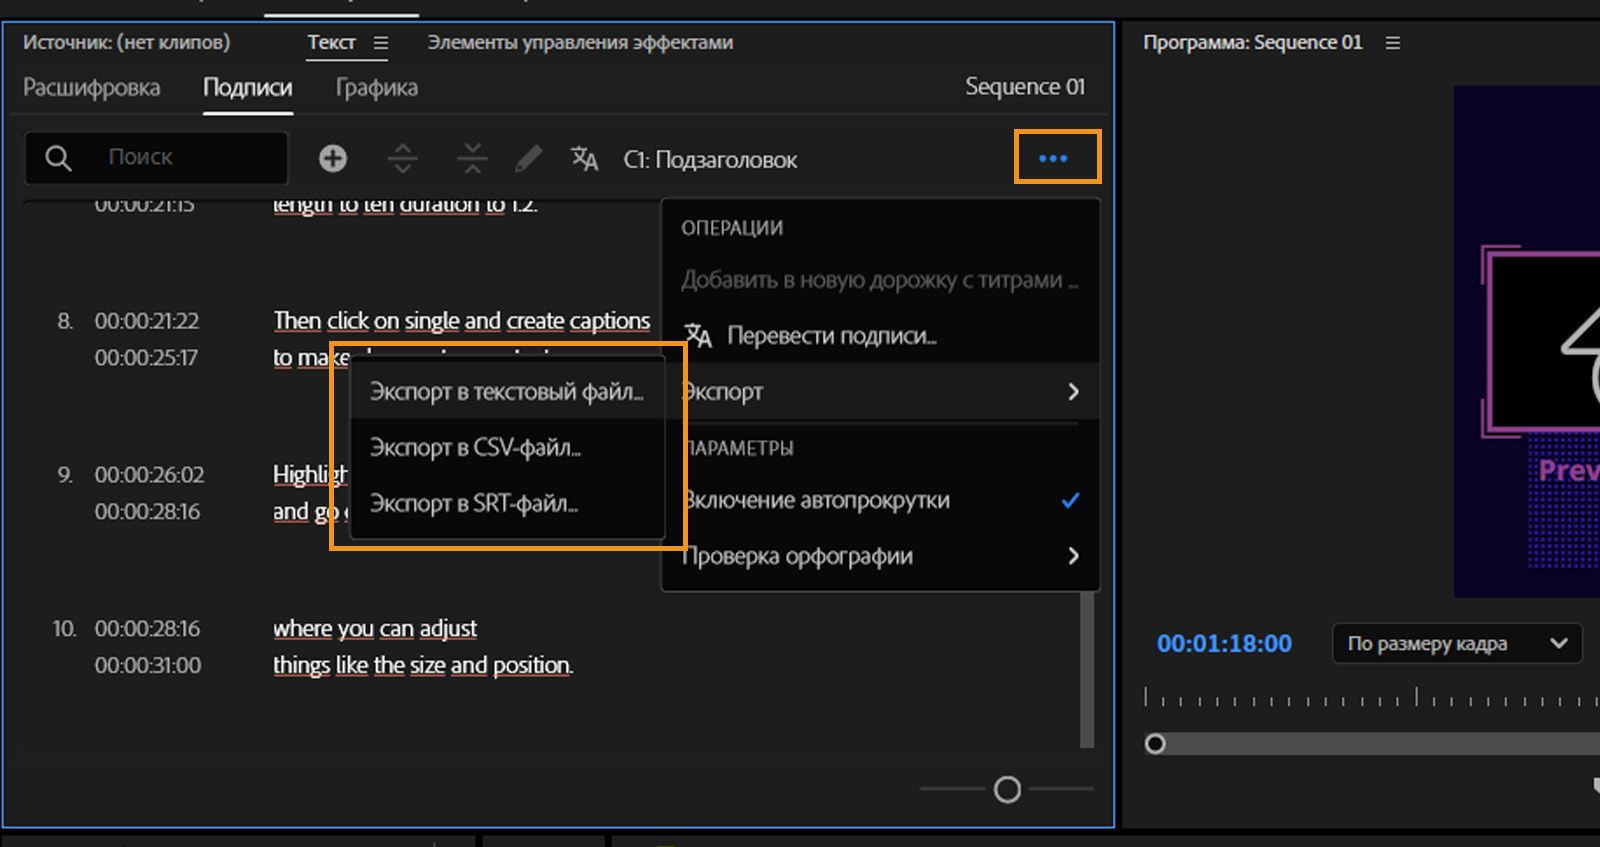Click the program monitor video preview
Viewport: 1600px width, 847px height.
click(1527, 341)
